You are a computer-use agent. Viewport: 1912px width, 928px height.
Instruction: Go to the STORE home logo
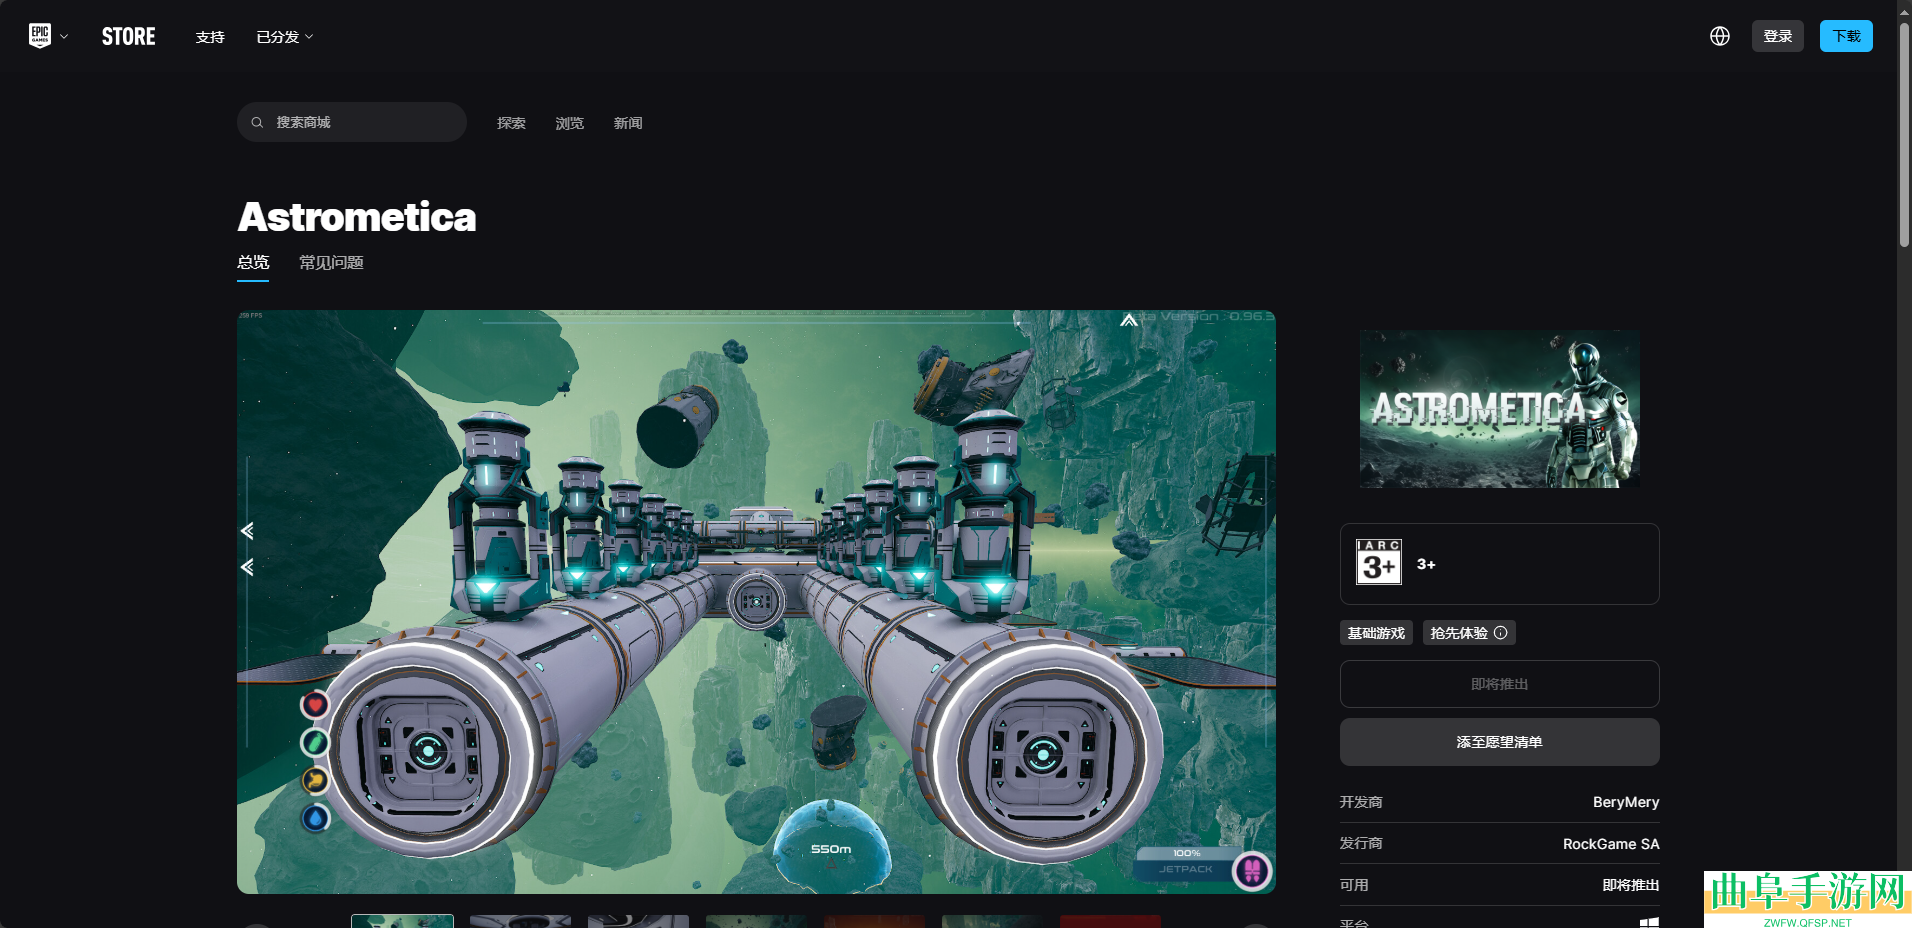tap(129, 37)
